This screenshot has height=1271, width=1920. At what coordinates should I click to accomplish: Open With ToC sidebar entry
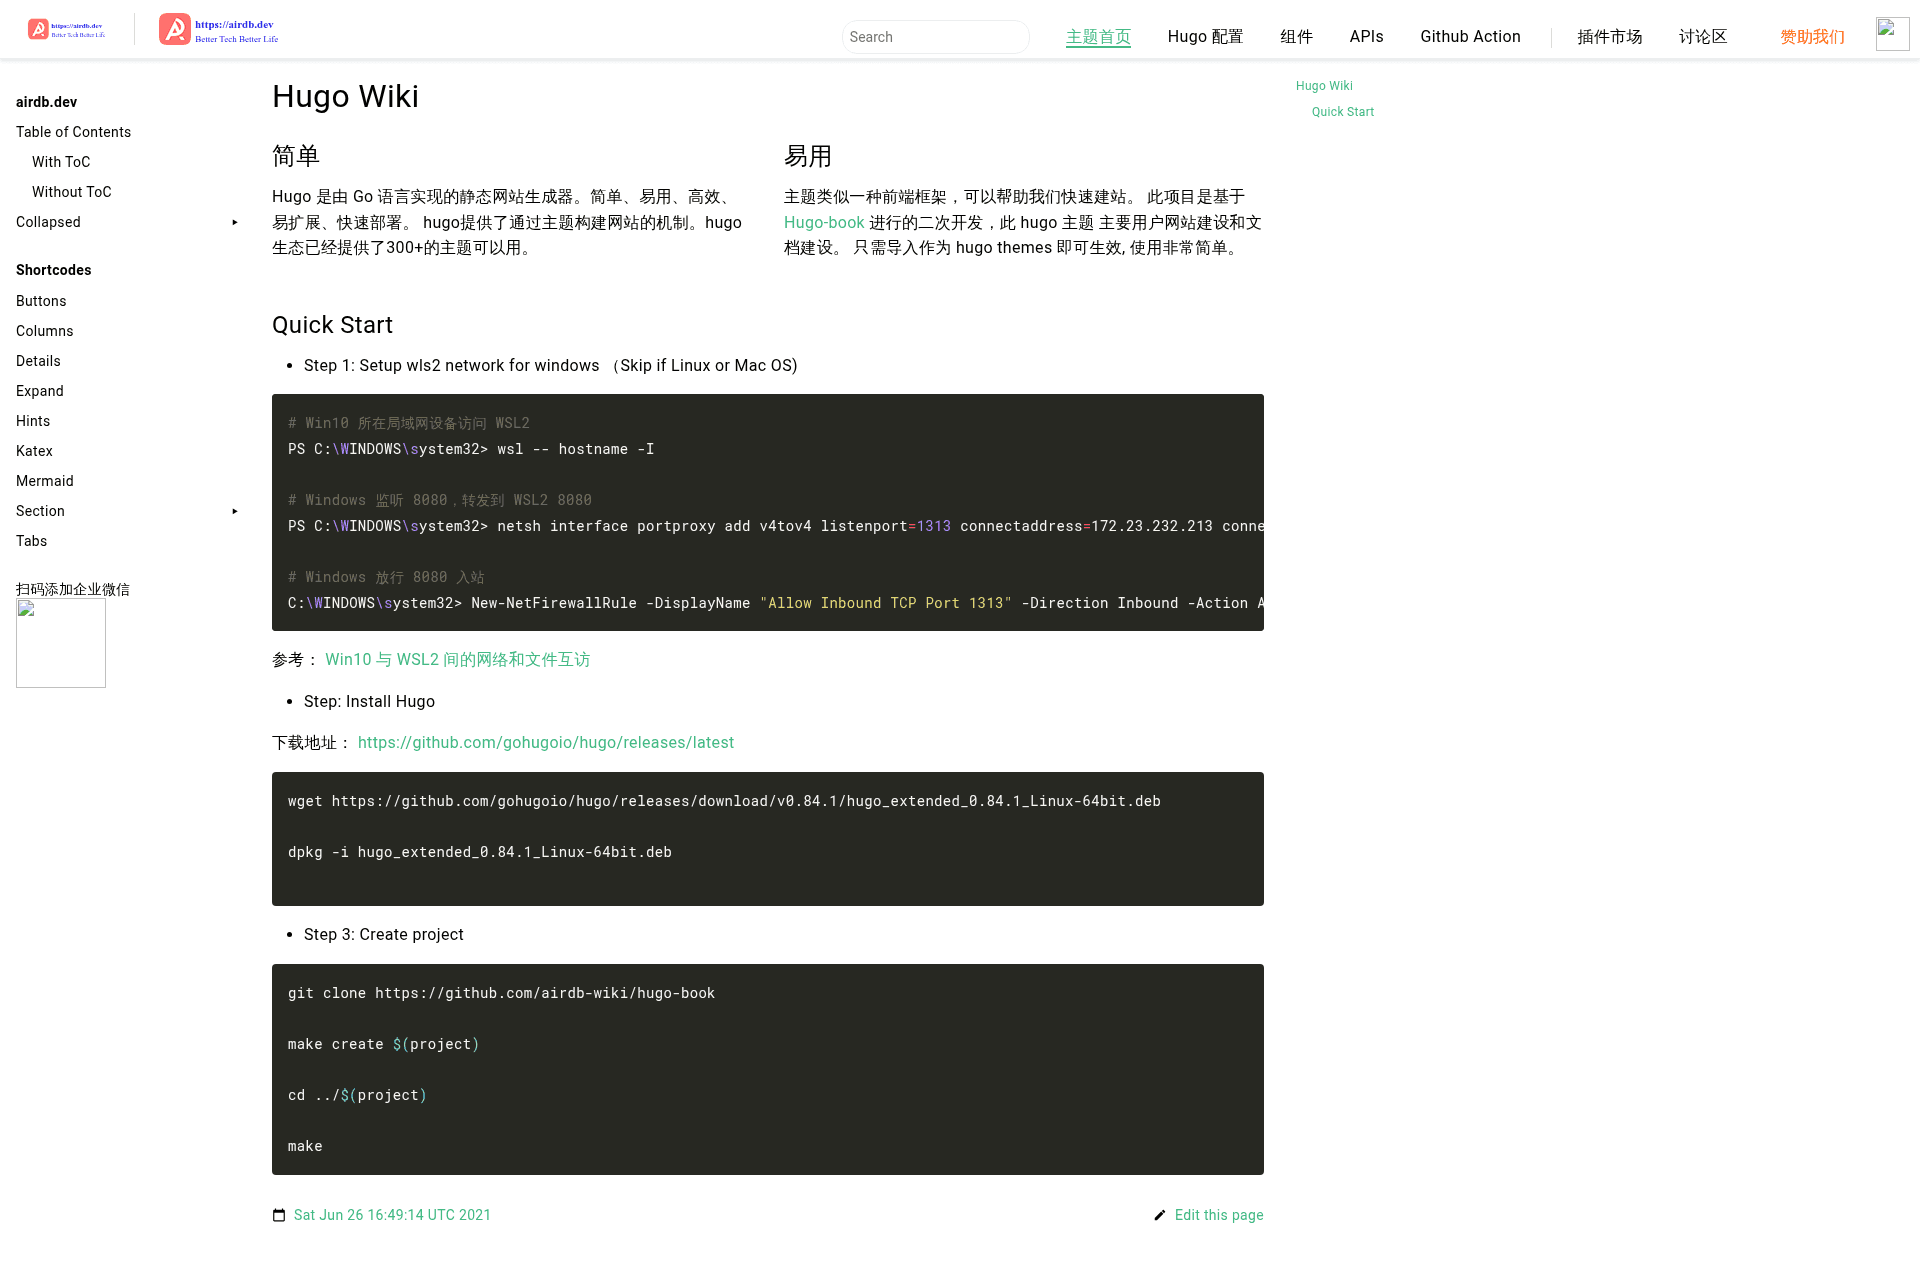pos(61,162)
